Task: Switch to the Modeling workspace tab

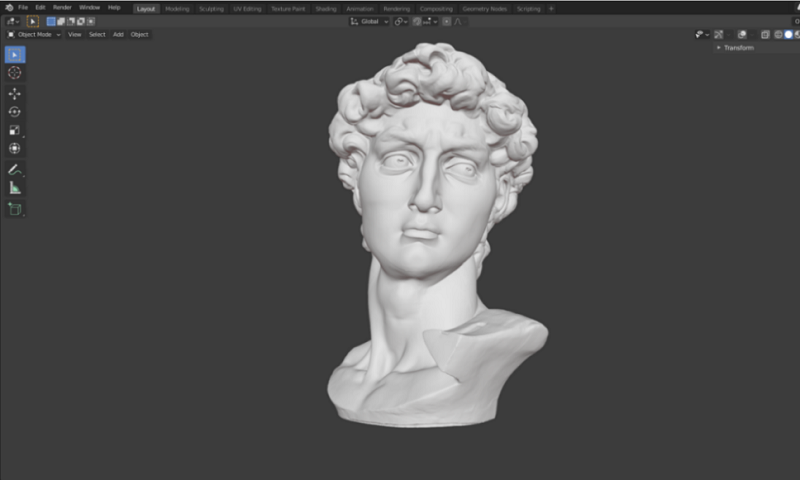Action: click(x=177, y=9)
